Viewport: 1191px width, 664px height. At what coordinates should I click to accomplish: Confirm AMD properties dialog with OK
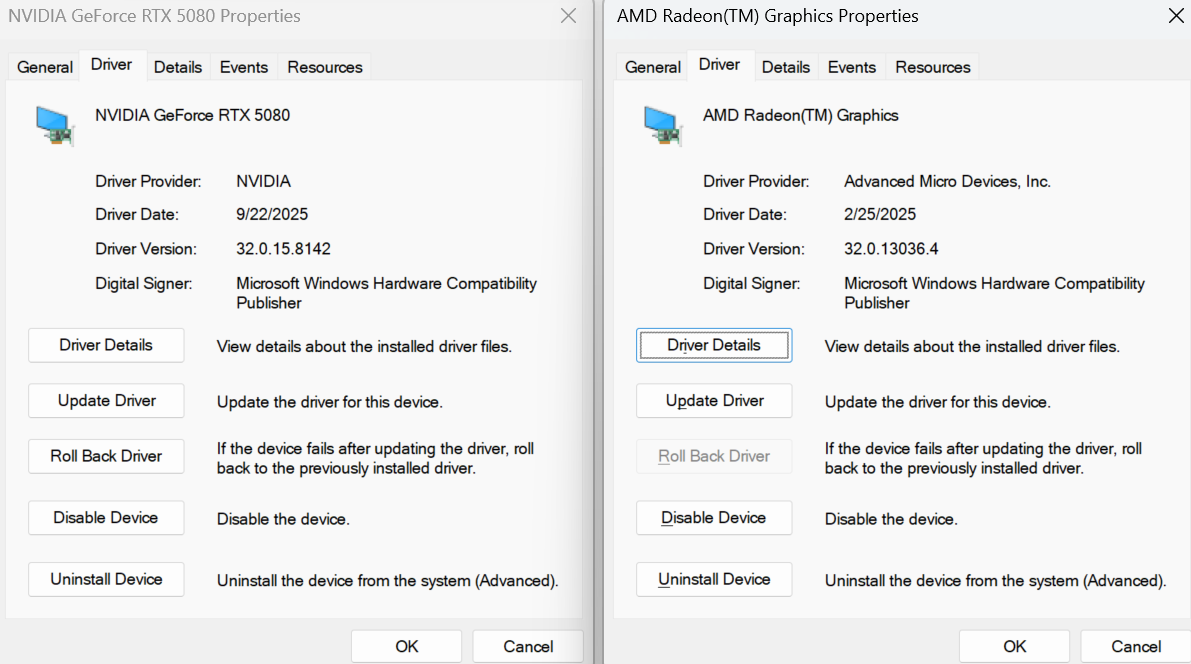[1014, 646]
